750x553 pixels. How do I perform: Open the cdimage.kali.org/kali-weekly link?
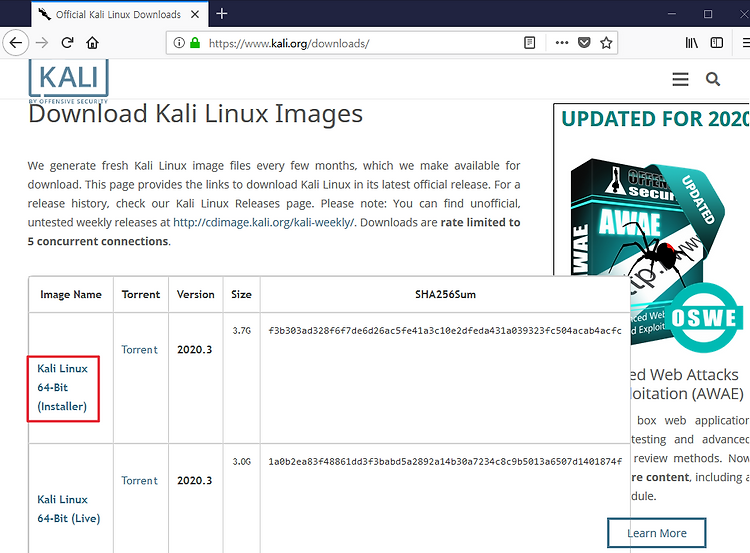point(264,222)
